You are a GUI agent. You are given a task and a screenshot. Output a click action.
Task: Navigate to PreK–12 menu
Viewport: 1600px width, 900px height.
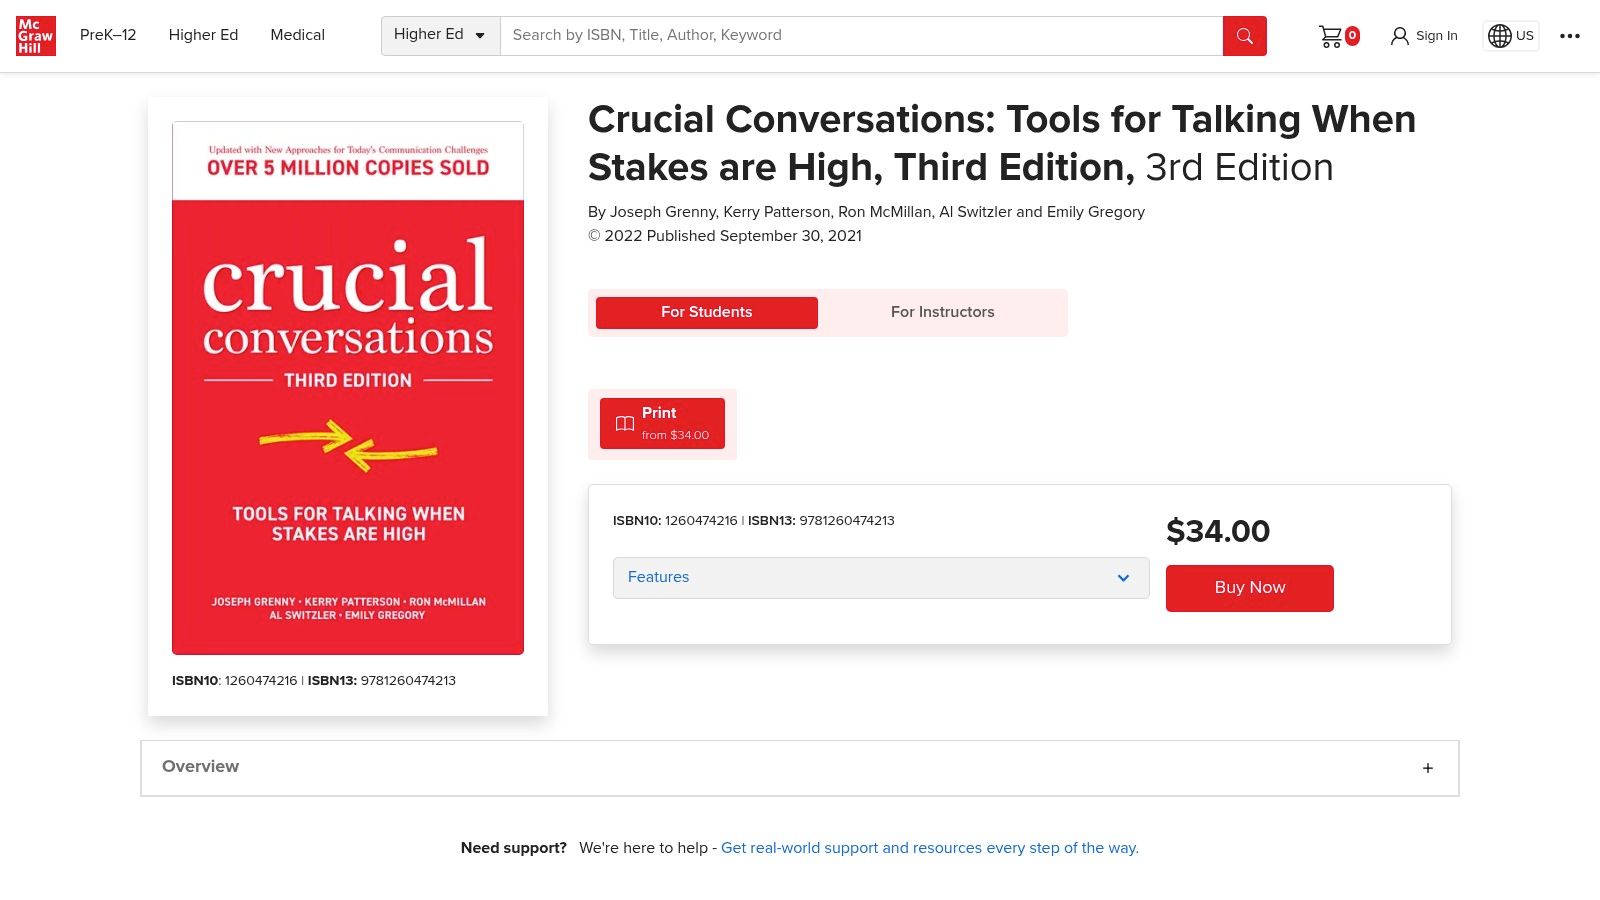106,35
